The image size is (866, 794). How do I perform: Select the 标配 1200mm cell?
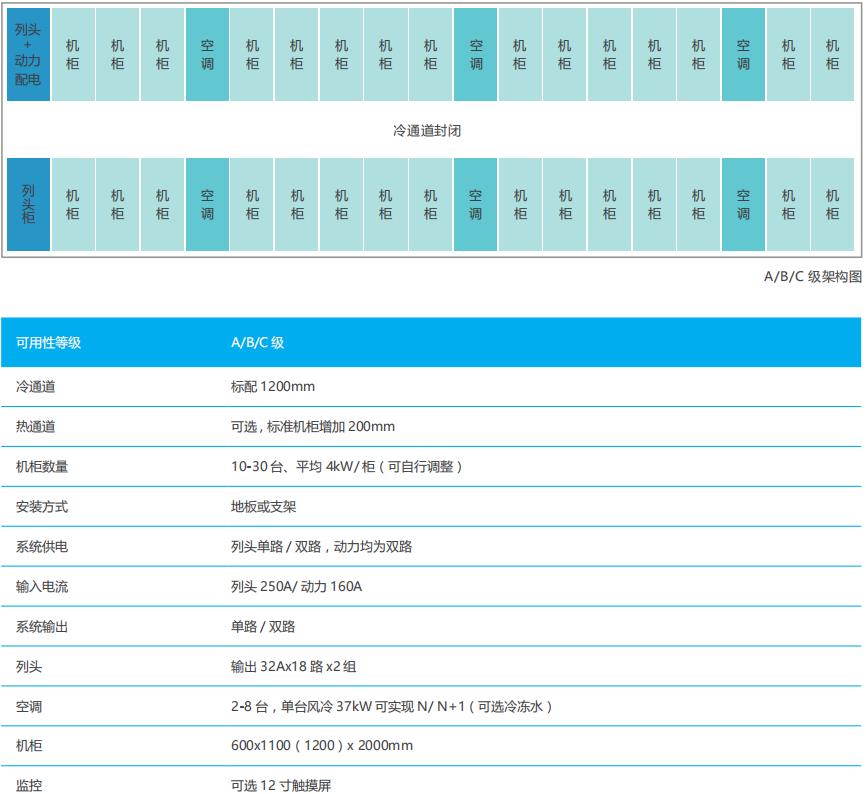click(272, 387)
